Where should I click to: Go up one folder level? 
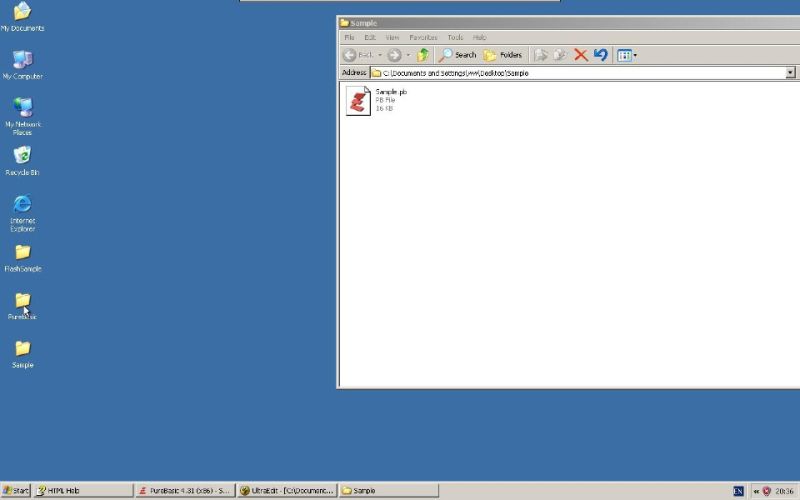pyautogui.click(x=422, y=55)
